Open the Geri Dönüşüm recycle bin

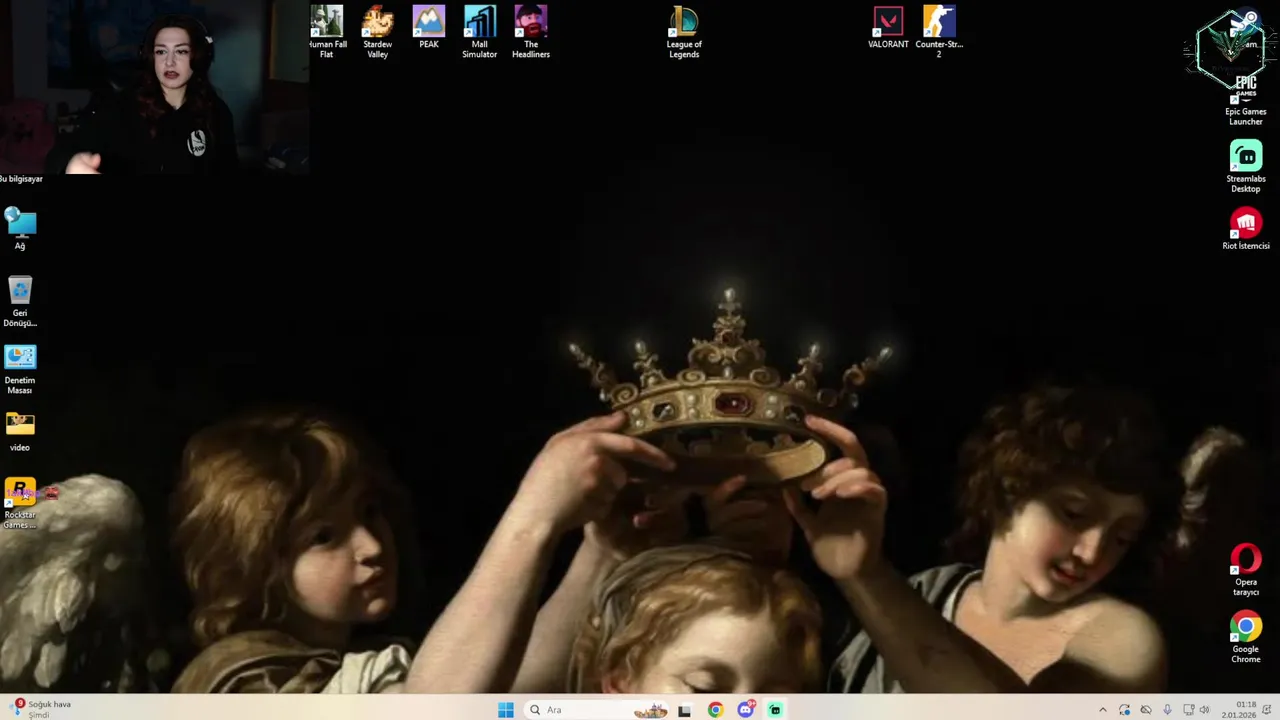[20, 301]
